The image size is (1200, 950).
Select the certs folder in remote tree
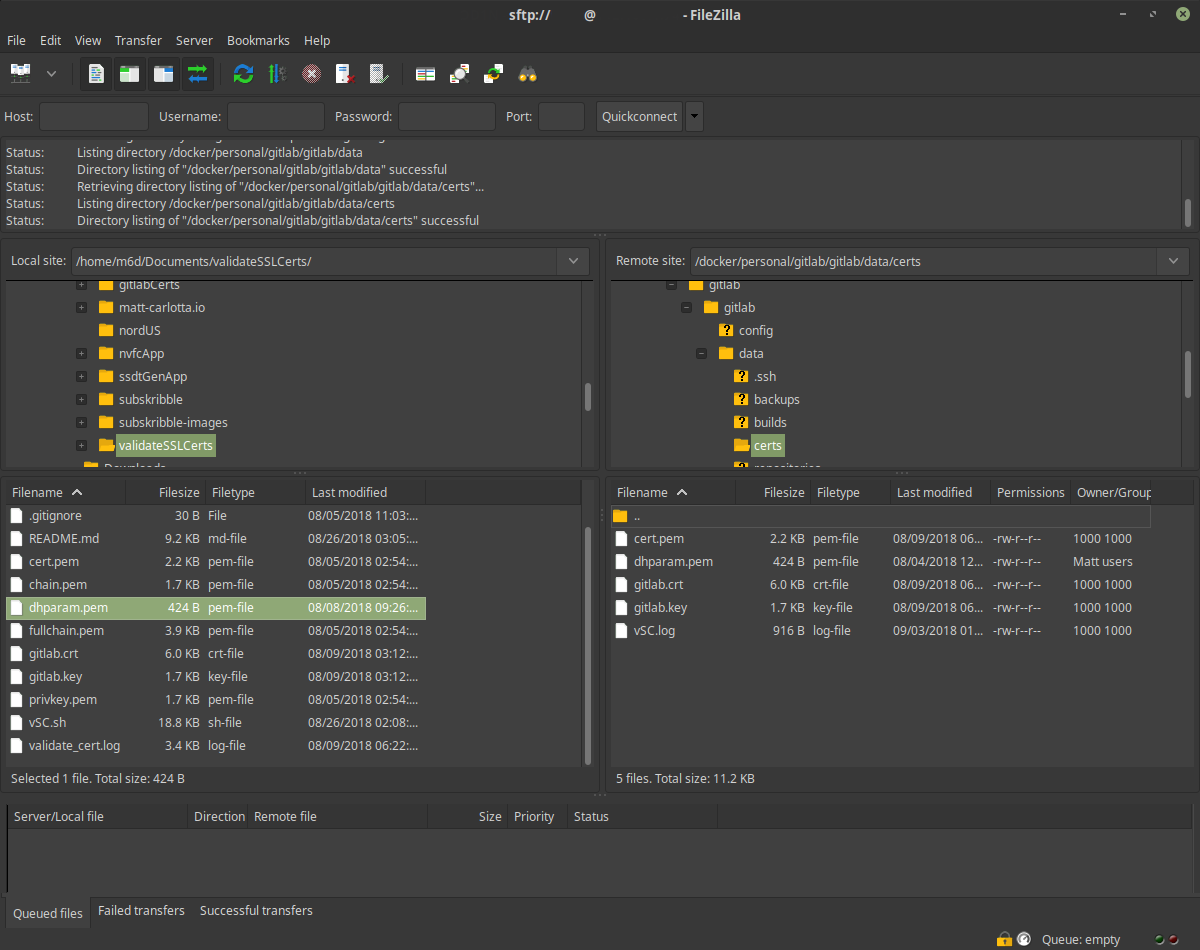pos(768,445)
